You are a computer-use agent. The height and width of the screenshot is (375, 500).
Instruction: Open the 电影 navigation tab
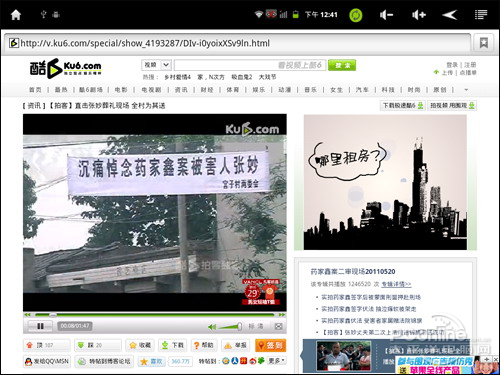pyautogui.click(x=121, y=90)
